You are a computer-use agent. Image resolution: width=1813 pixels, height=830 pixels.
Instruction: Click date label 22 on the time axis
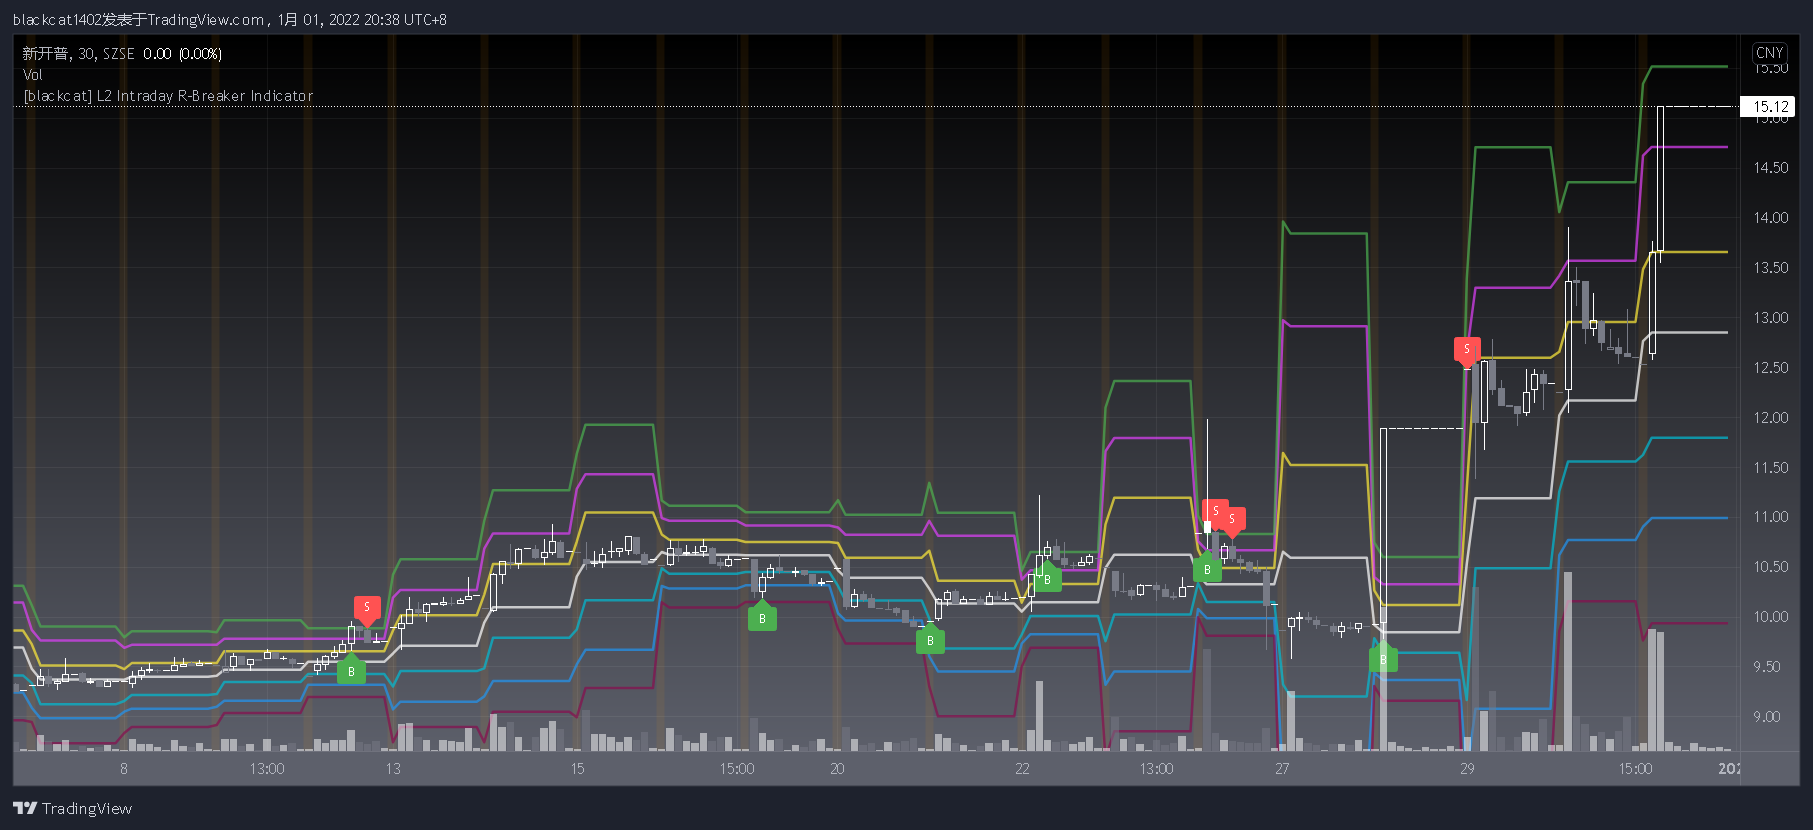coord(1022,769)
